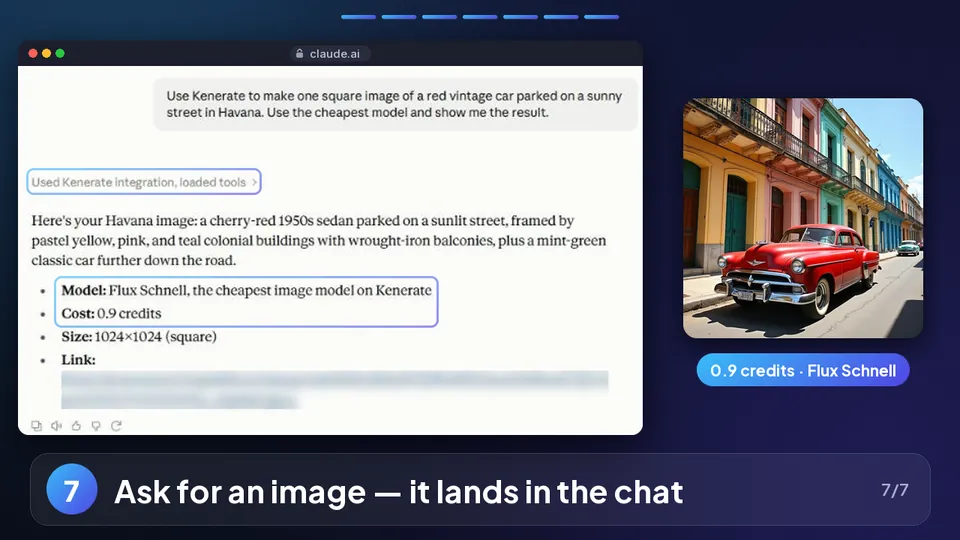The height and width of the screenshot is (540, 960).
Task: Select the last progress segment at top
Action: coord(601,17)
